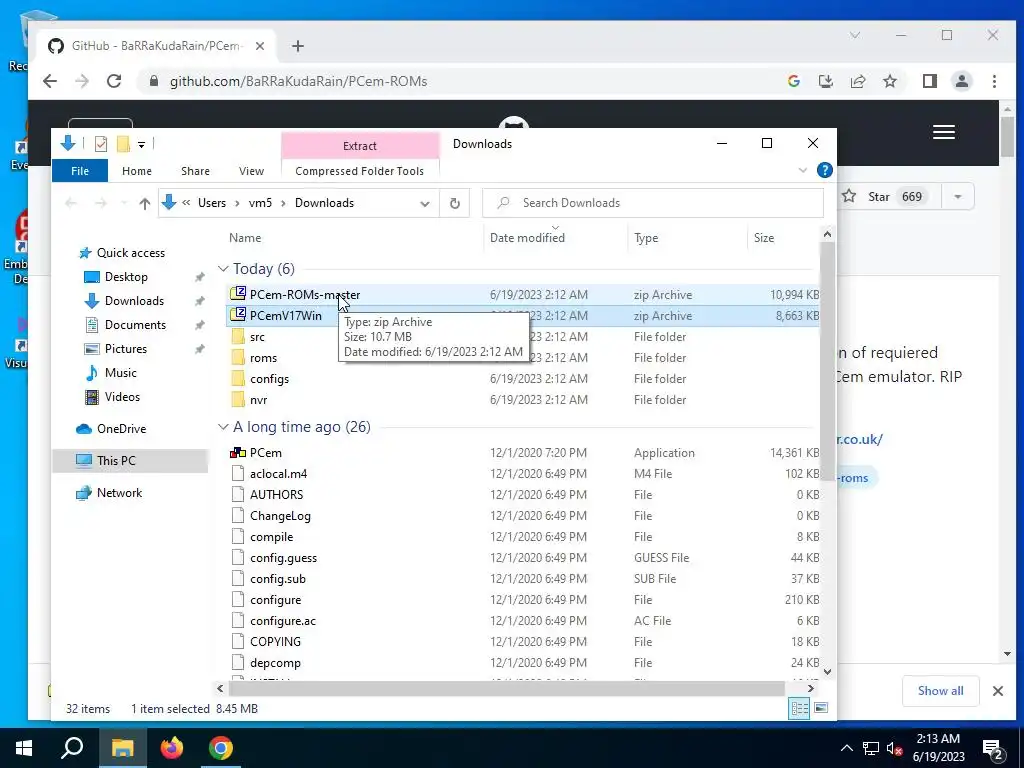Select Network in the navigation pane
Viewport: 1024px width, 768px height.
tap(119, 493)
